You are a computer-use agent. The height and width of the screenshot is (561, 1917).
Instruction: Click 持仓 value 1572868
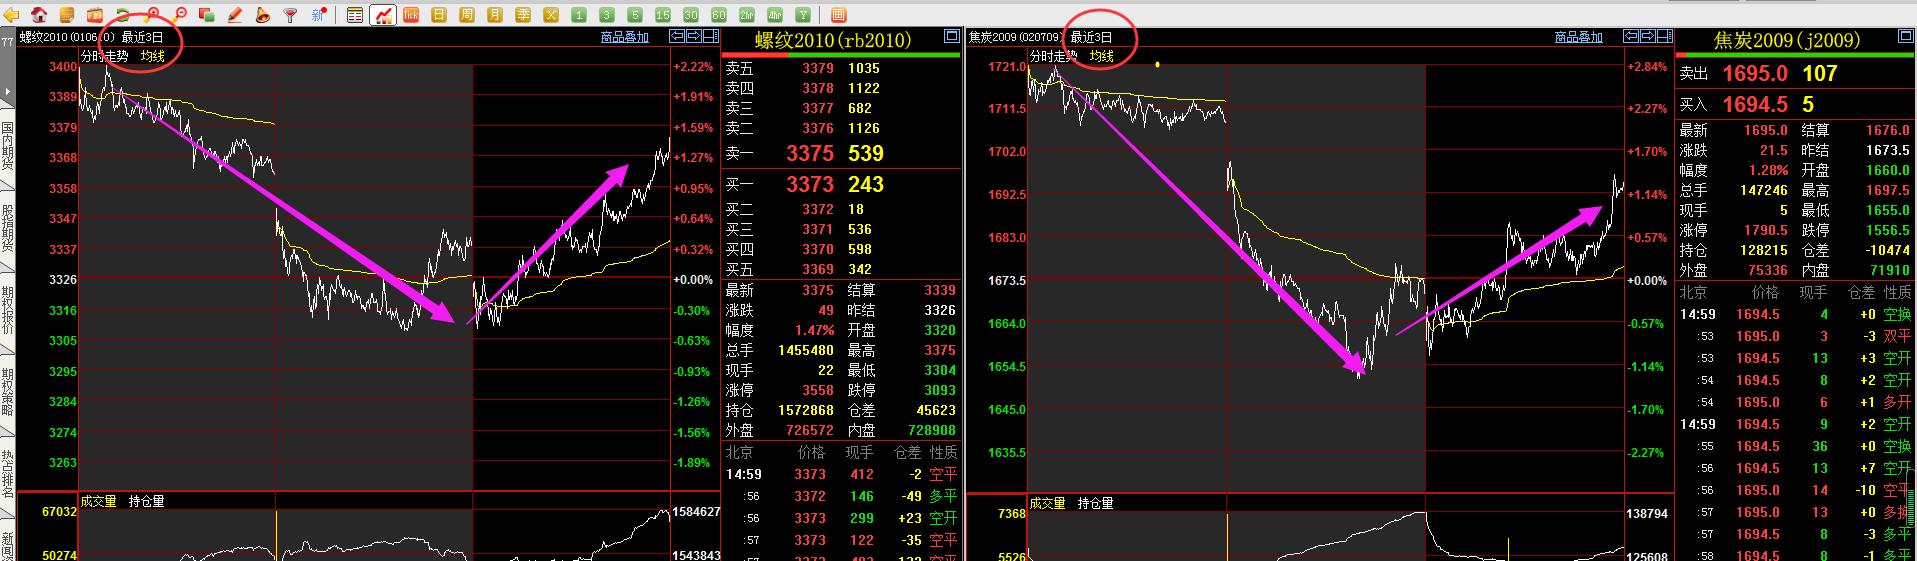(x=806, y=410)
